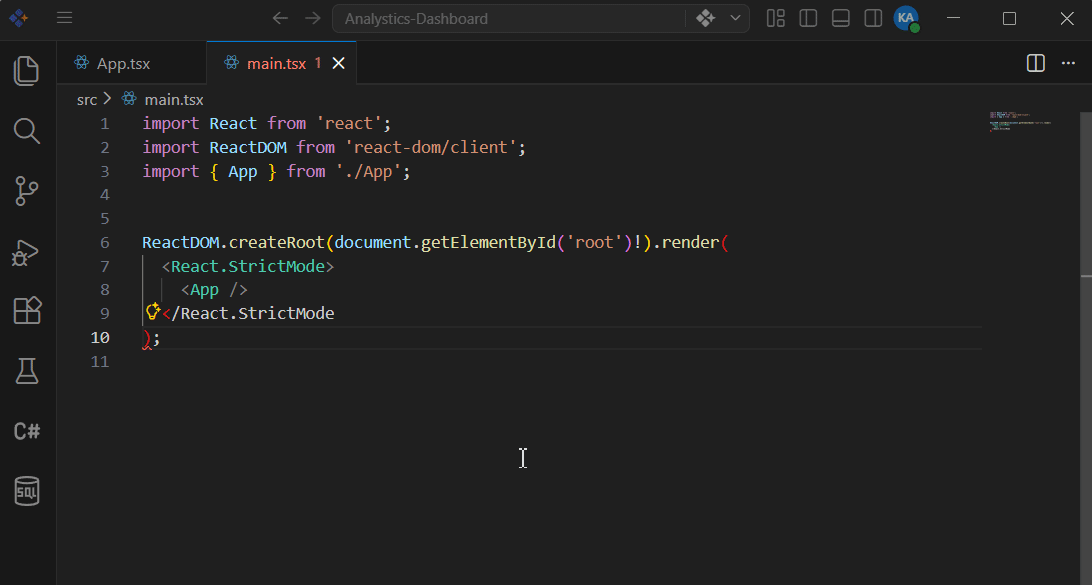1092x585 pixels.
Task: Expand the Copilot dropdown chevron
Action: click(735, 19)
